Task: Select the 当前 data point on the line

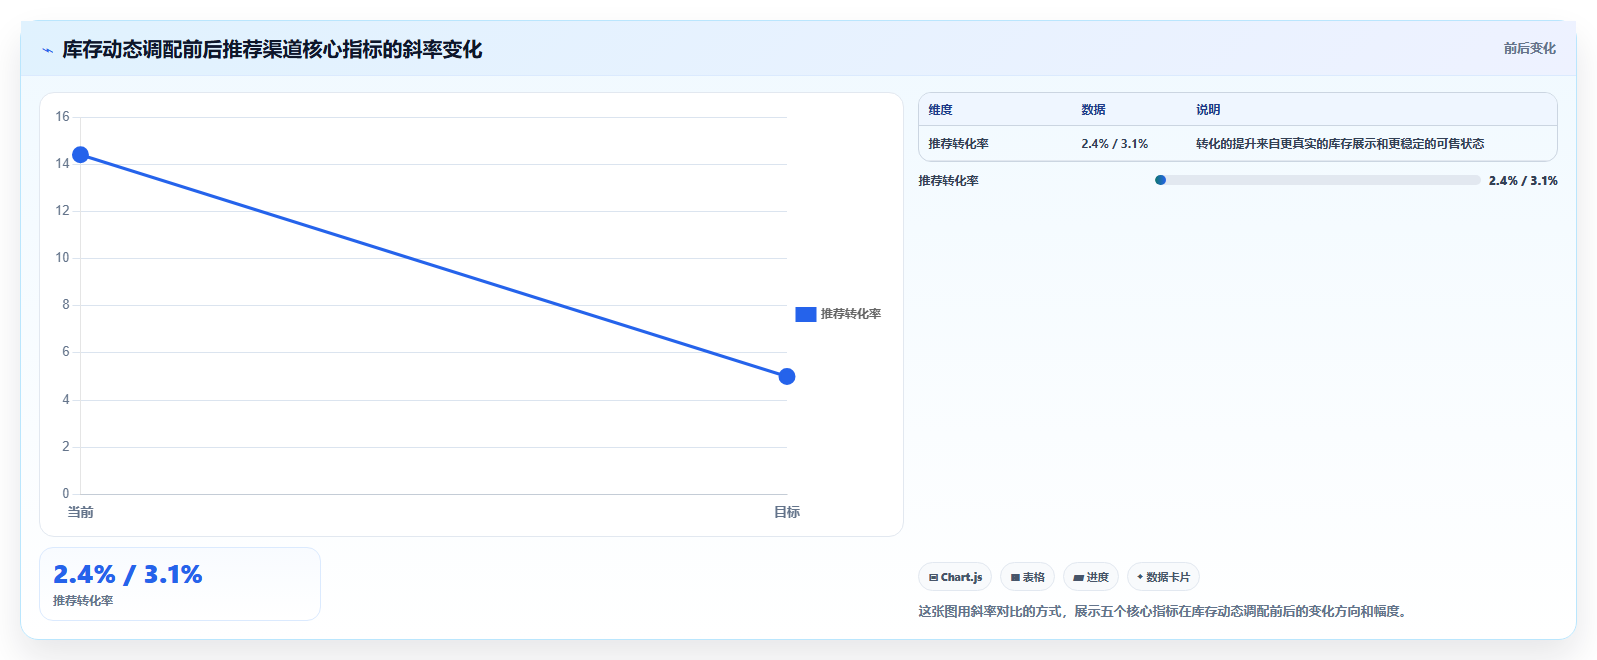Action: (x=80, y=154)
